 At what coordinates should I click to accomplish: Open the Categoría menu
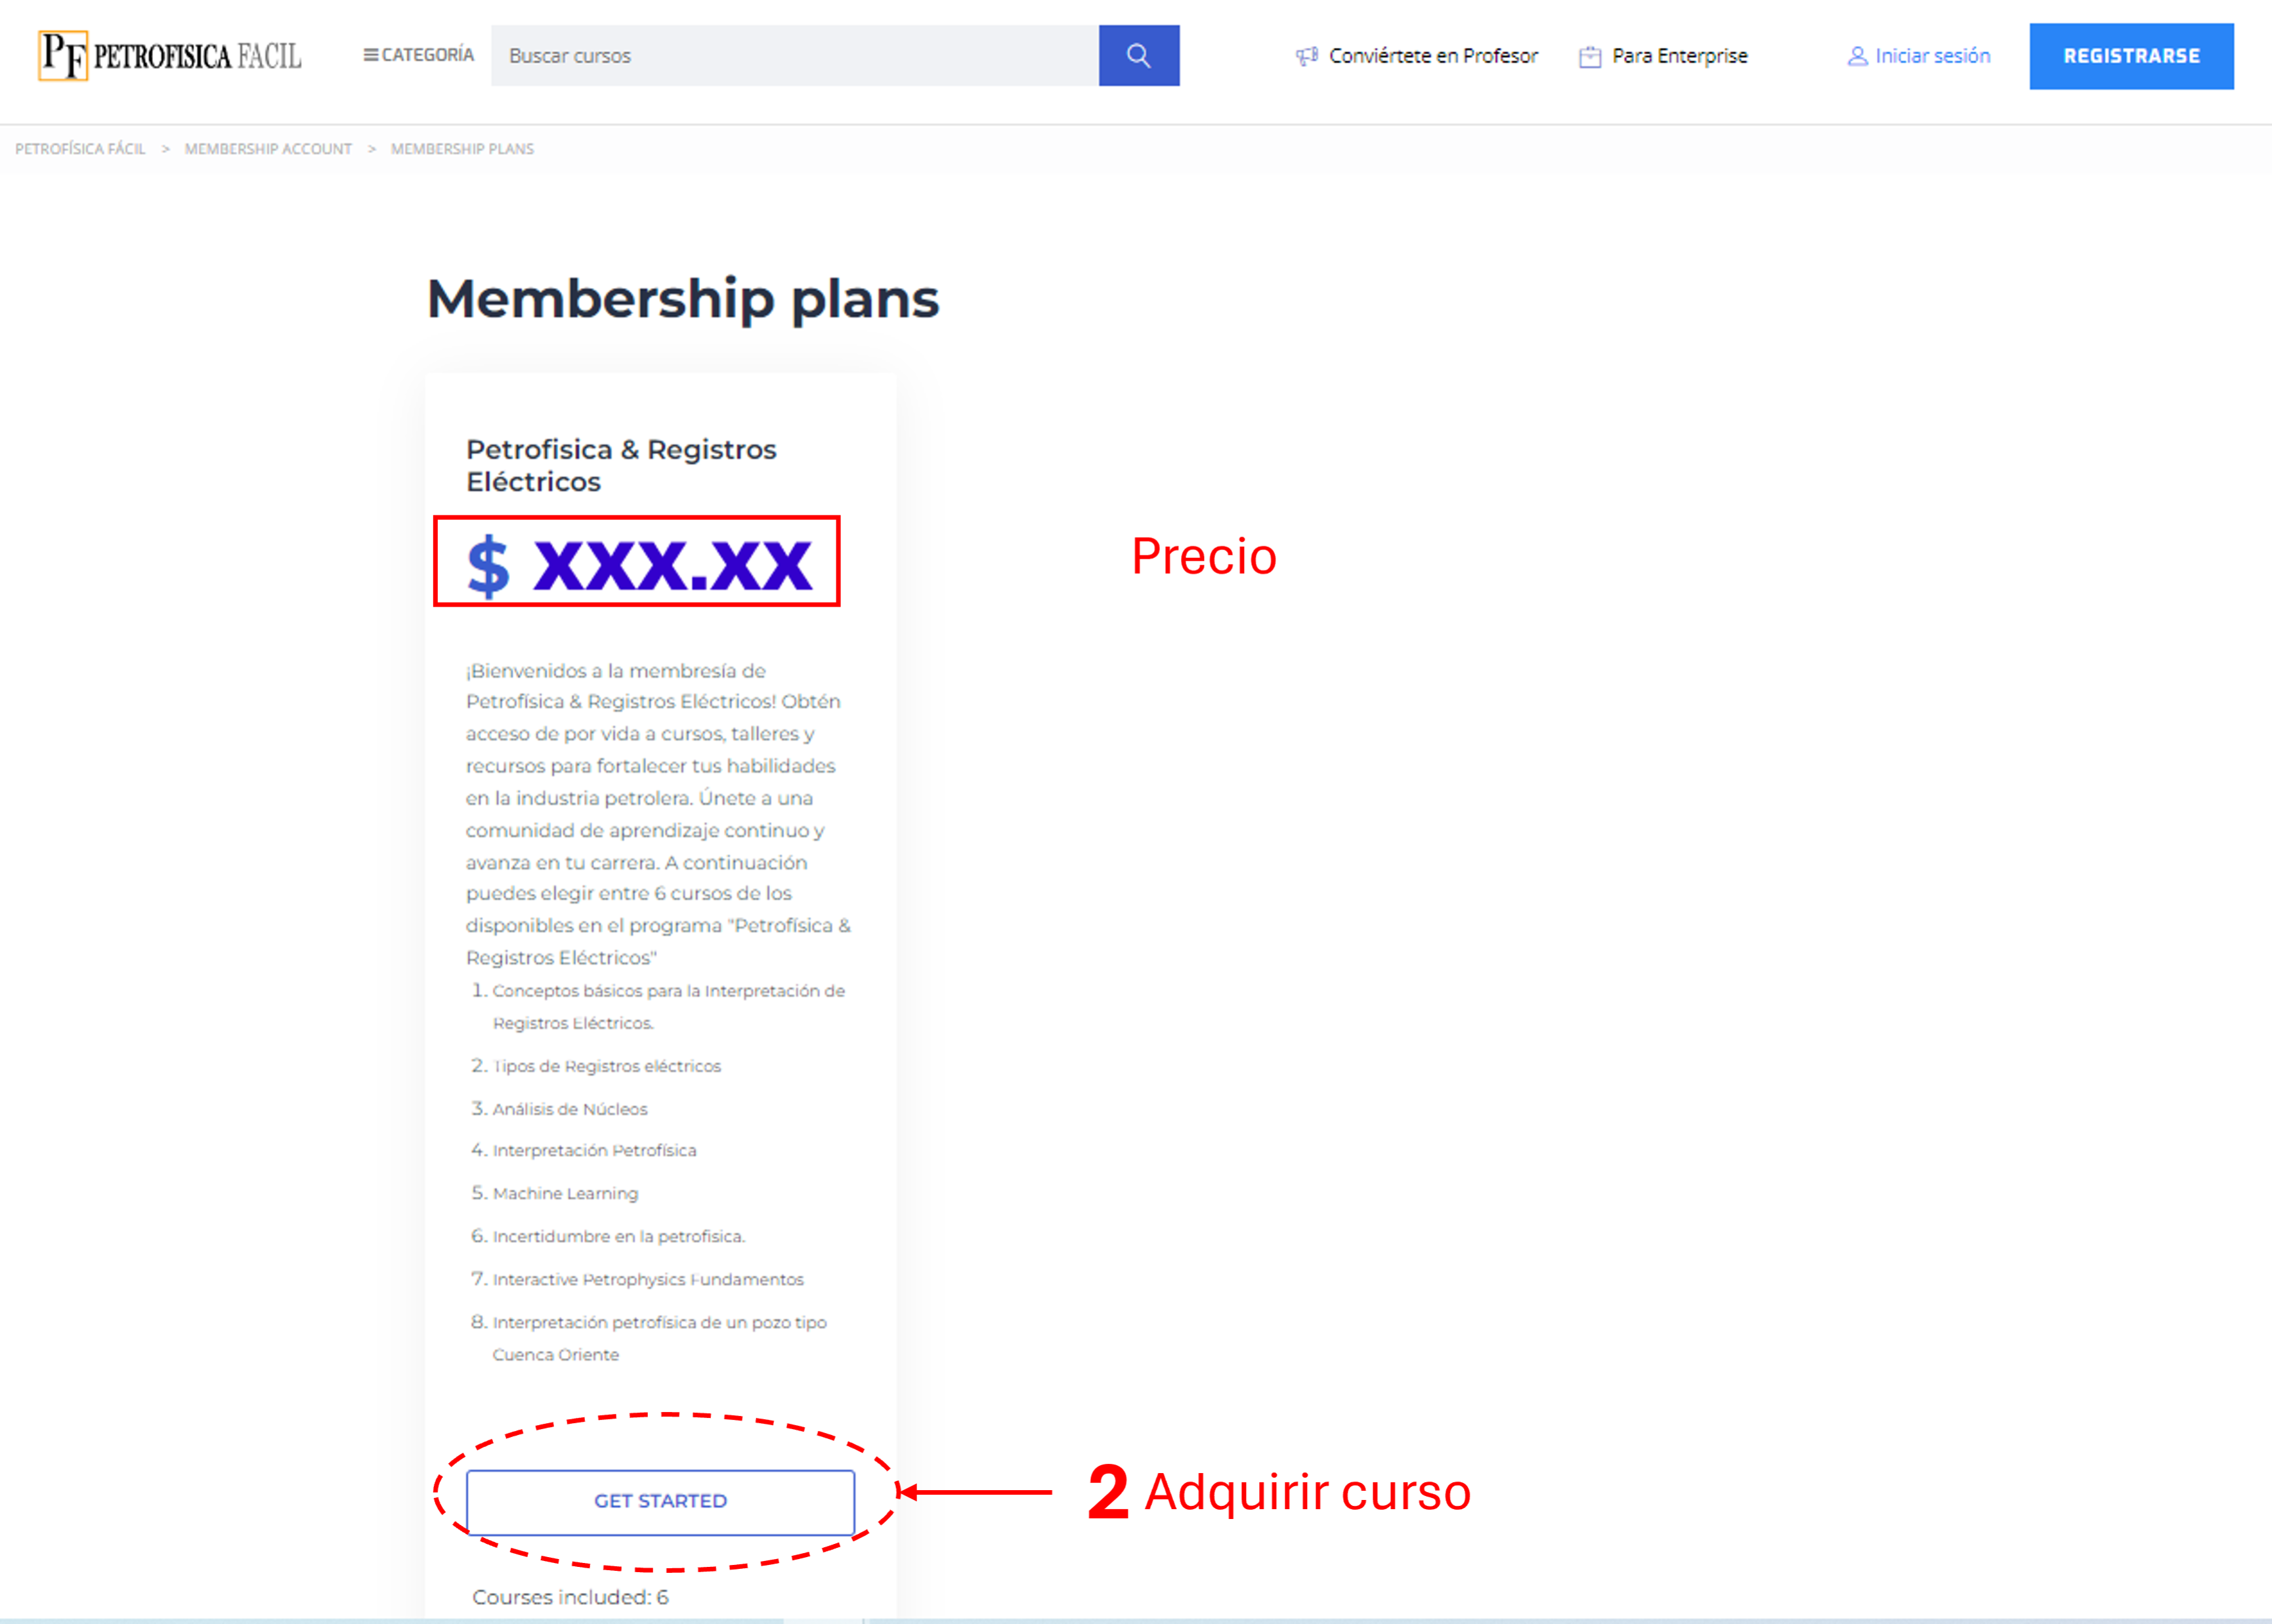tap(418, 55)
